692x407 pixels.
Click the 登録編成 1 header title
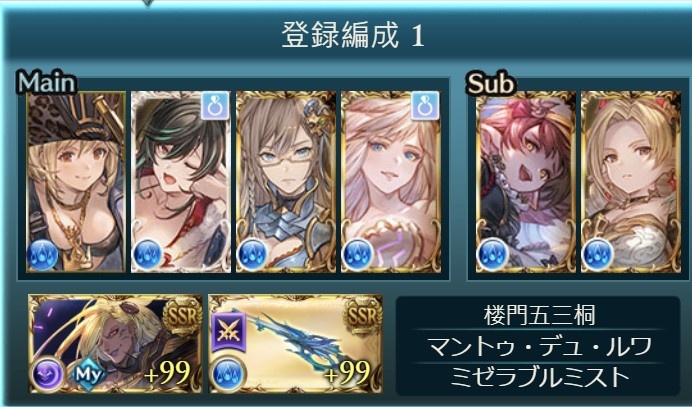(x=353, y=35)
